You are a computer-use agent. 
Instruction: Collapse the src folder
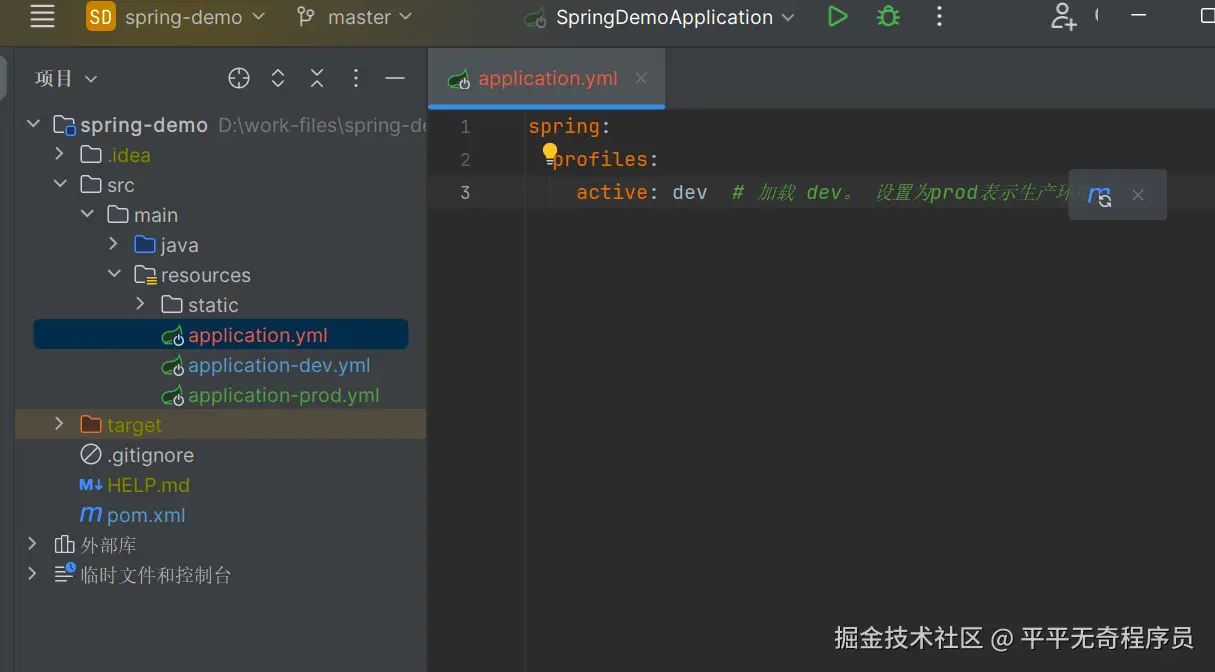point(60,184)
